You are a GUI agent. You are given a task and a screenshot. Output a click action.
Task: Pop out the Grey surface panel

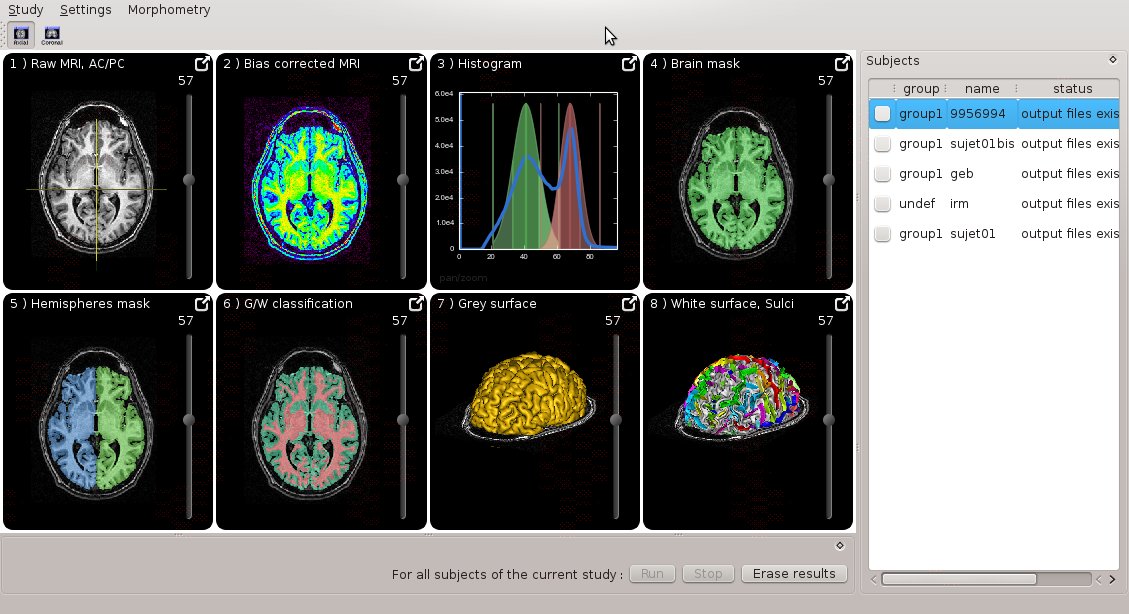click(x=629, y=303)
